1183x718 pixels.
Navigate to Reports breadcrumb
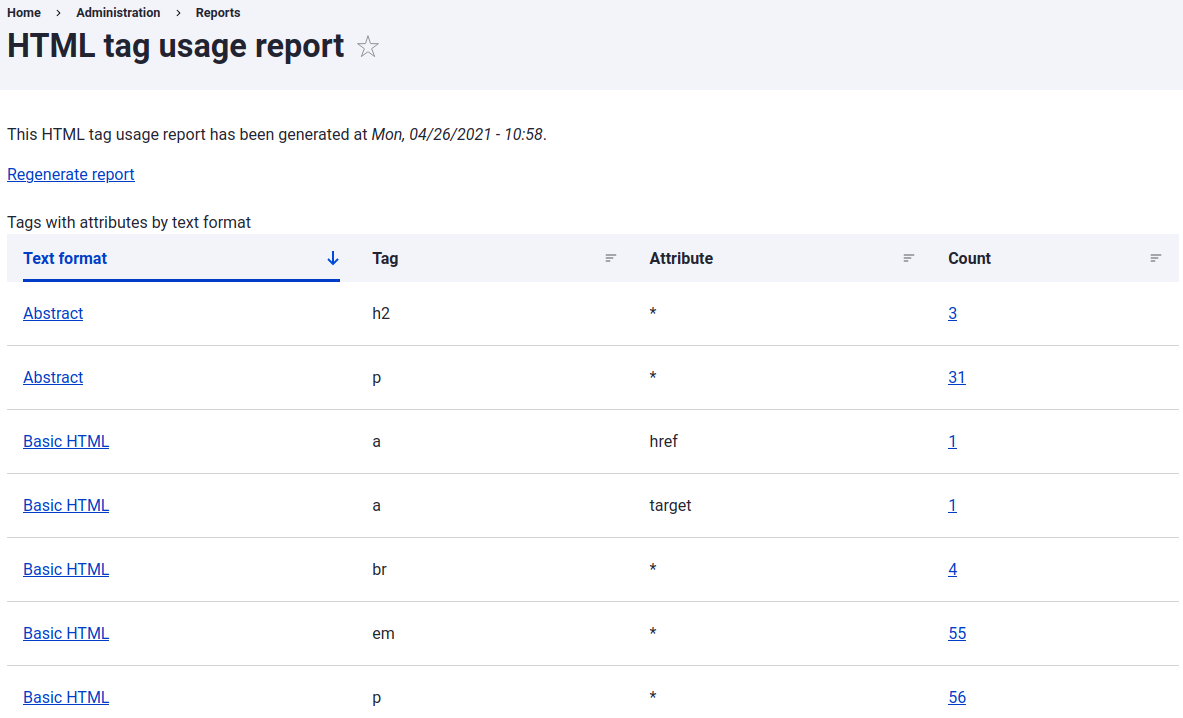[218, 13]
